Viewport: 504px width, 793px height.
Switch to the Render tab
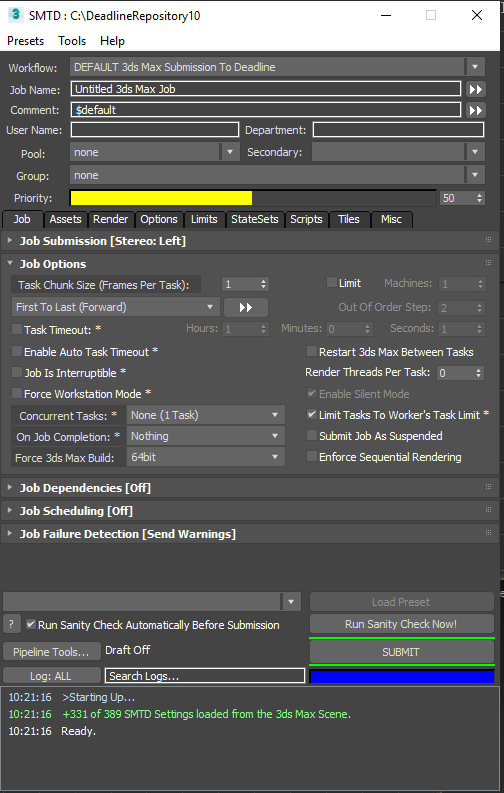[111, 219]
